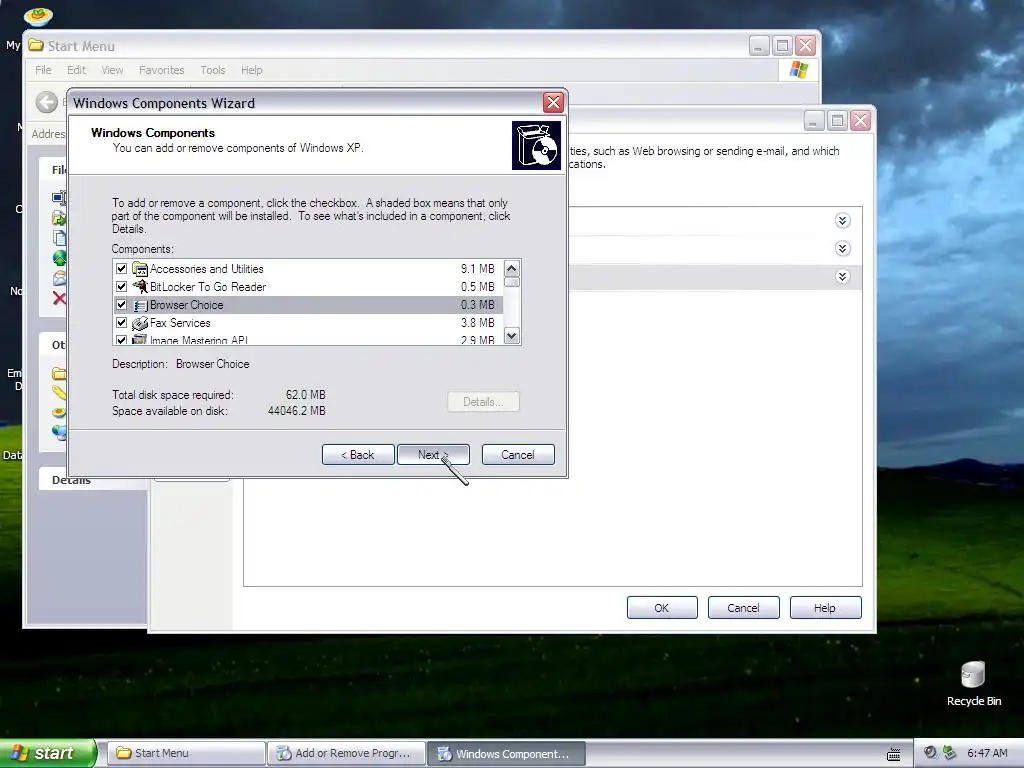The width and height of the screenshot is (1024, 768).
Task: Click the green globe publish icon in sidebar
Action: 59,258
